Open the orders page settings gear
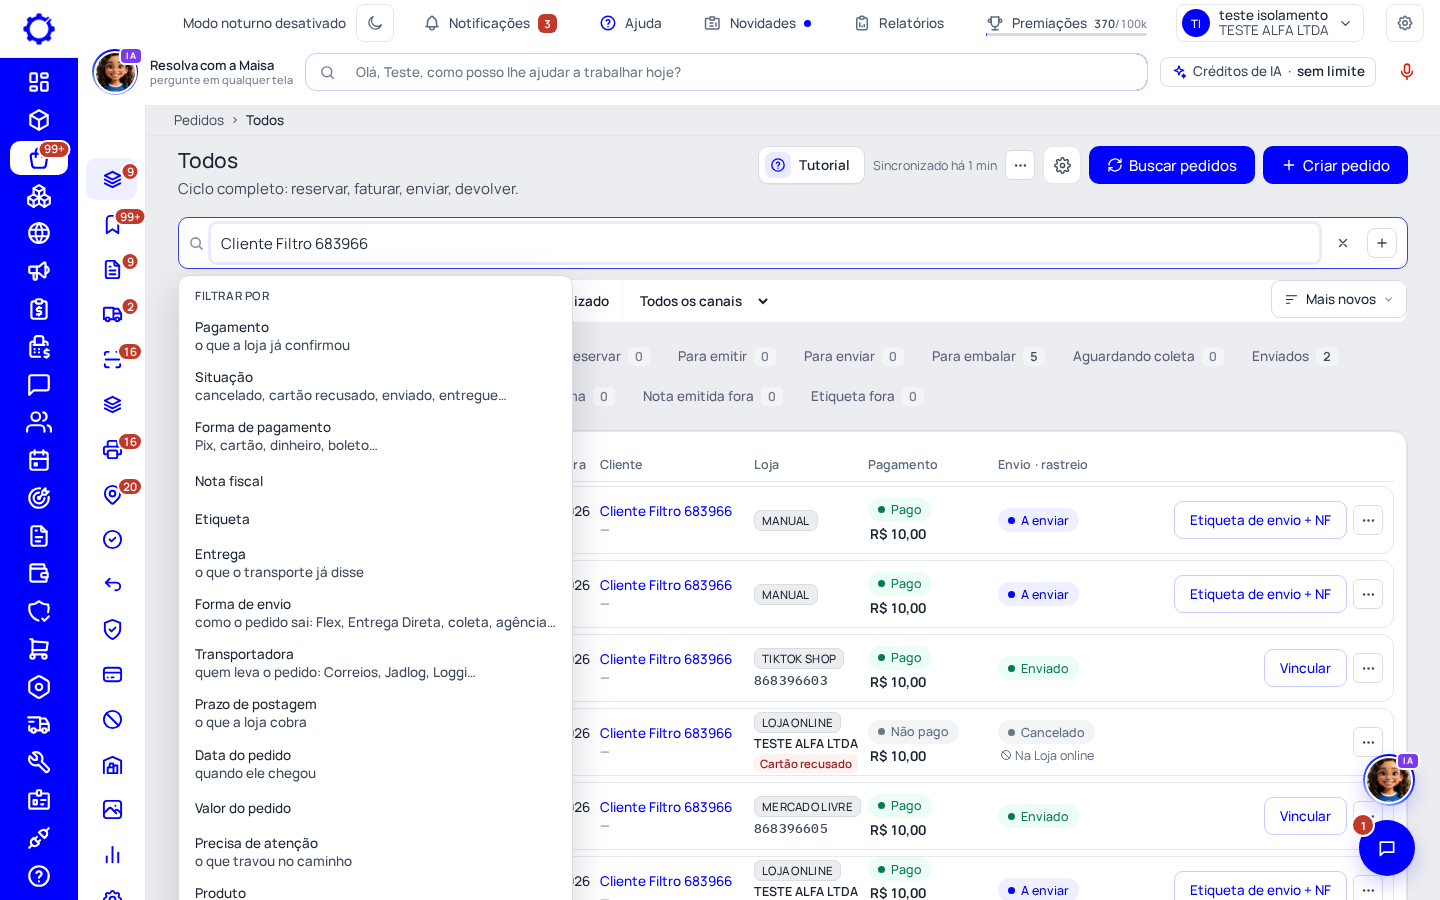The width and height of the screenshot is (1440, 900). pos(1062,165)
